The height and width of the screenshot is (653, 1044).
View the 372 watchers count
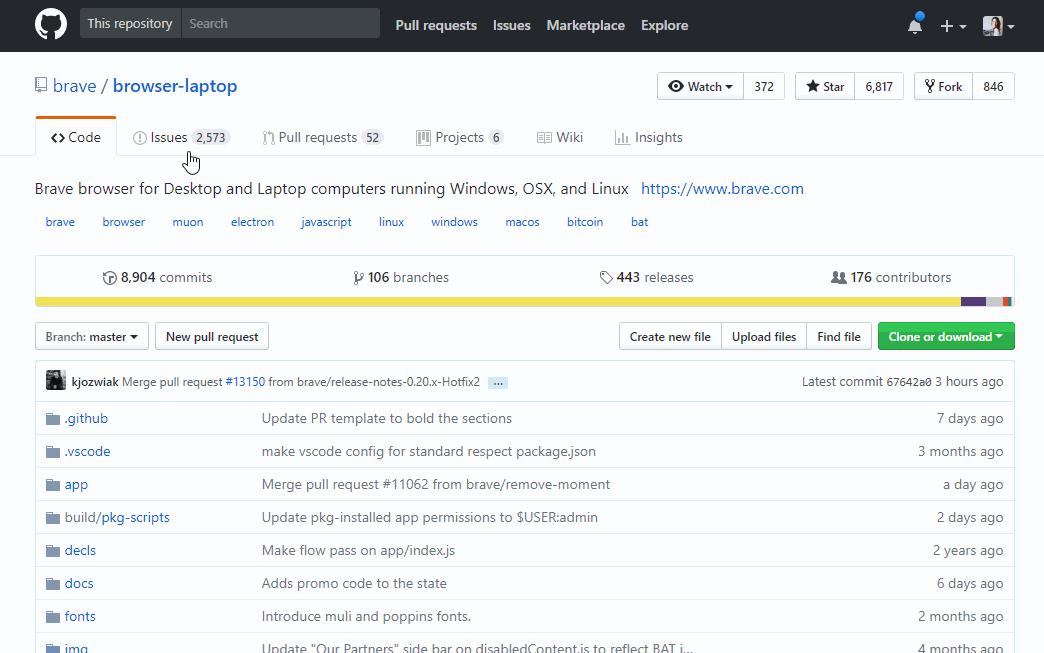(764, 87)
